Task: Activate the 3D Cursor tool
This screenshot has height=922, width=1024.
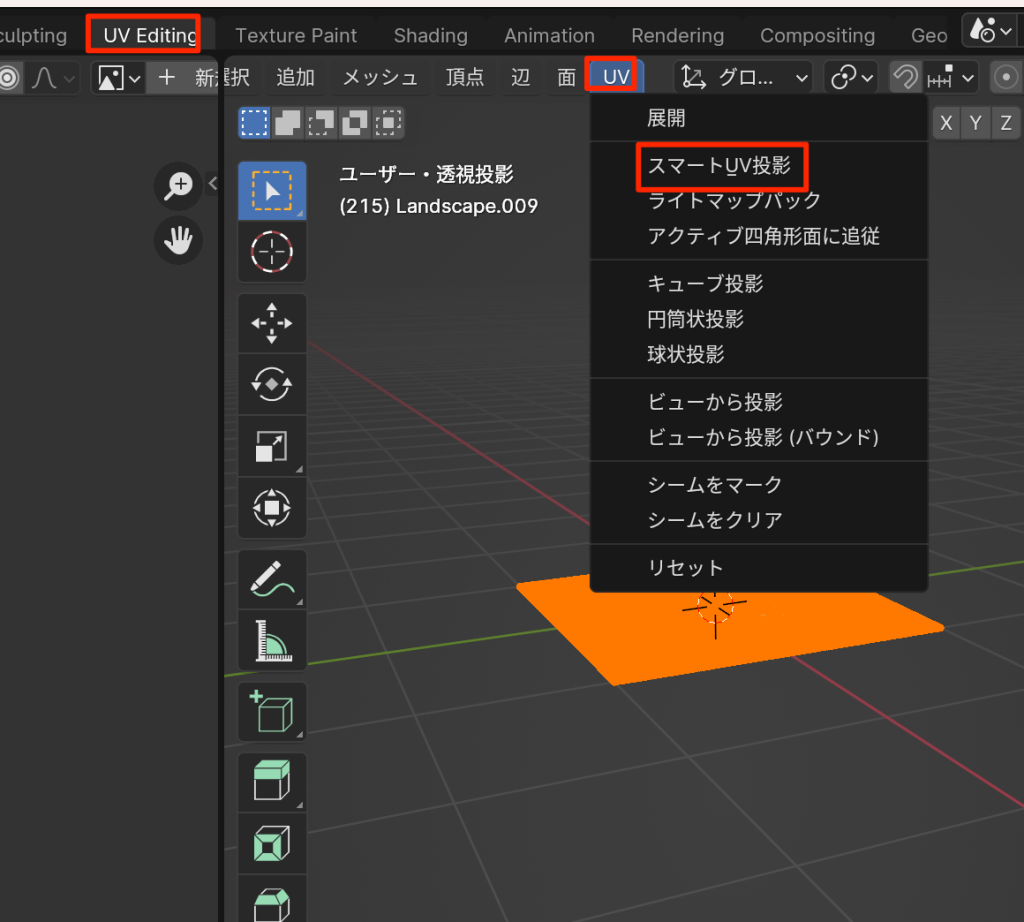Action: tap(271, 252)
